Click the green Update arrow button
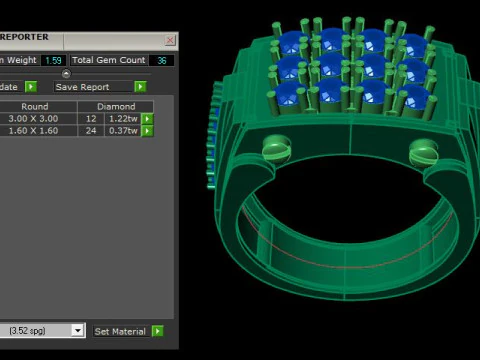The width and height of the screenshot is (480, 360). pos(31,87)
